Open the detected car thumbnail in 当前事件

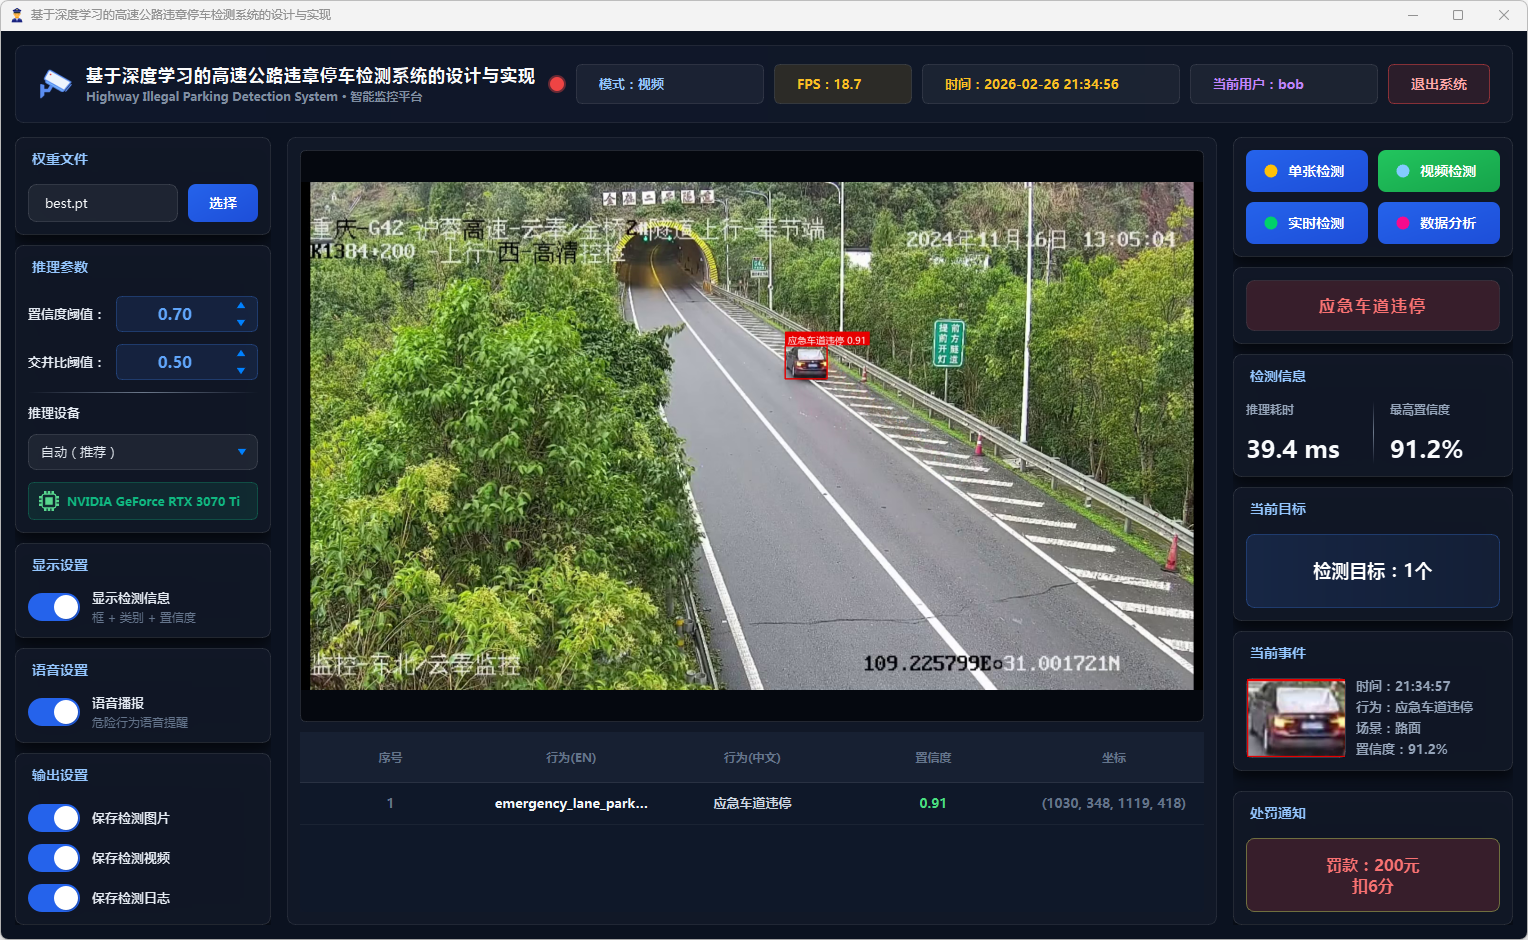pos(1296,718)
